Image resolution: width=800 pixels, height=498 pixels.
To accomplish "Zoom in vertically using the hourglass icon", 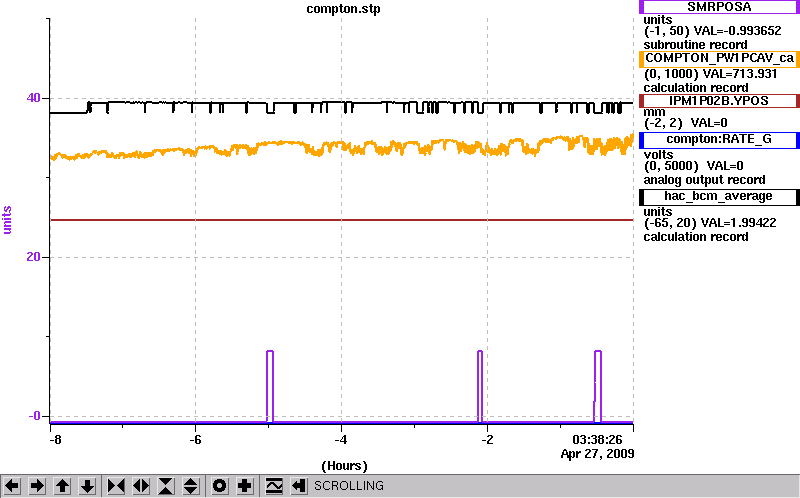I will pyautogui.click(x=166, y=486).
